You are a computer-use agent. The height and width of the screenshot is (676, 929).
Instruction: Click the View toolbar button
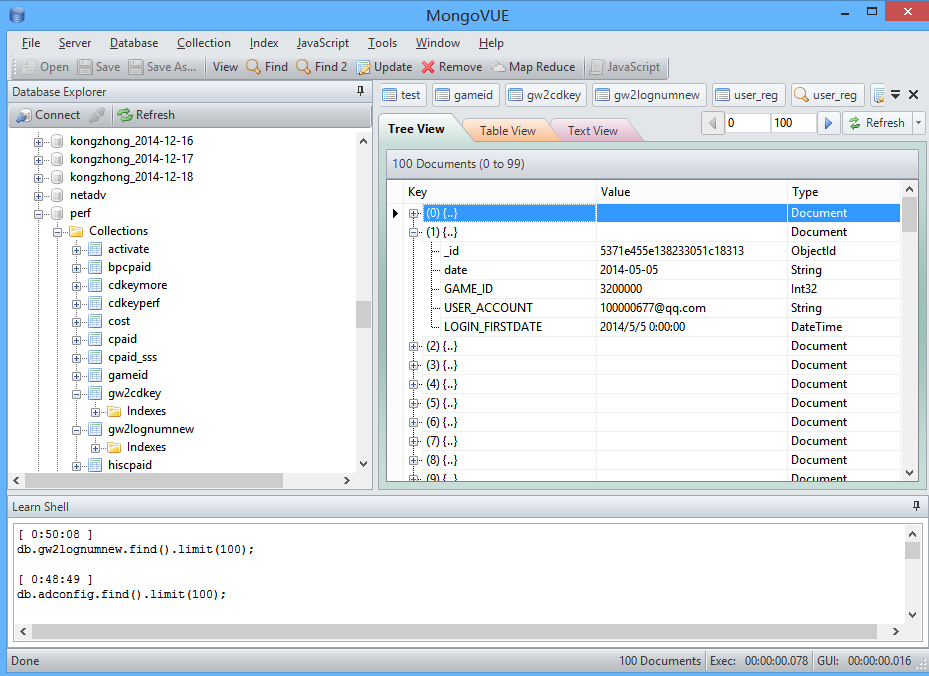pos(225,67)
